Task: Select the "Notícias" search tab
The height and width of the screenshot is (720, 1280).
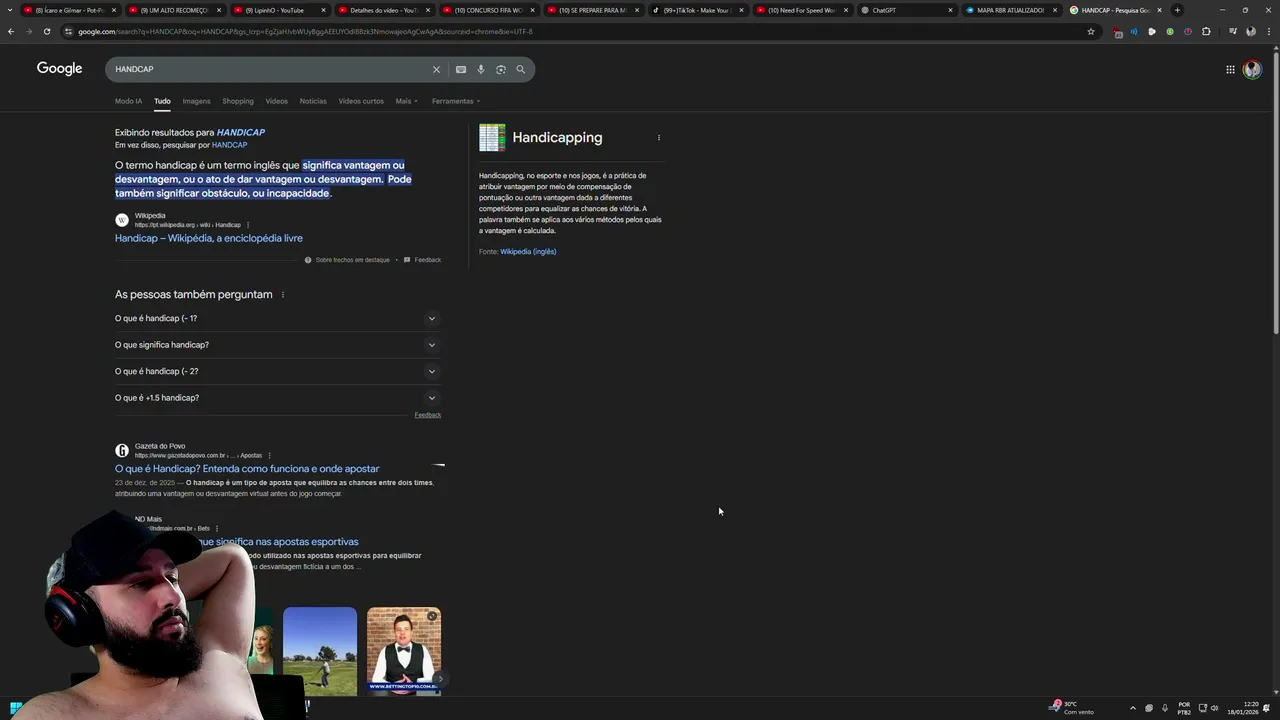Action: point(313,101)
